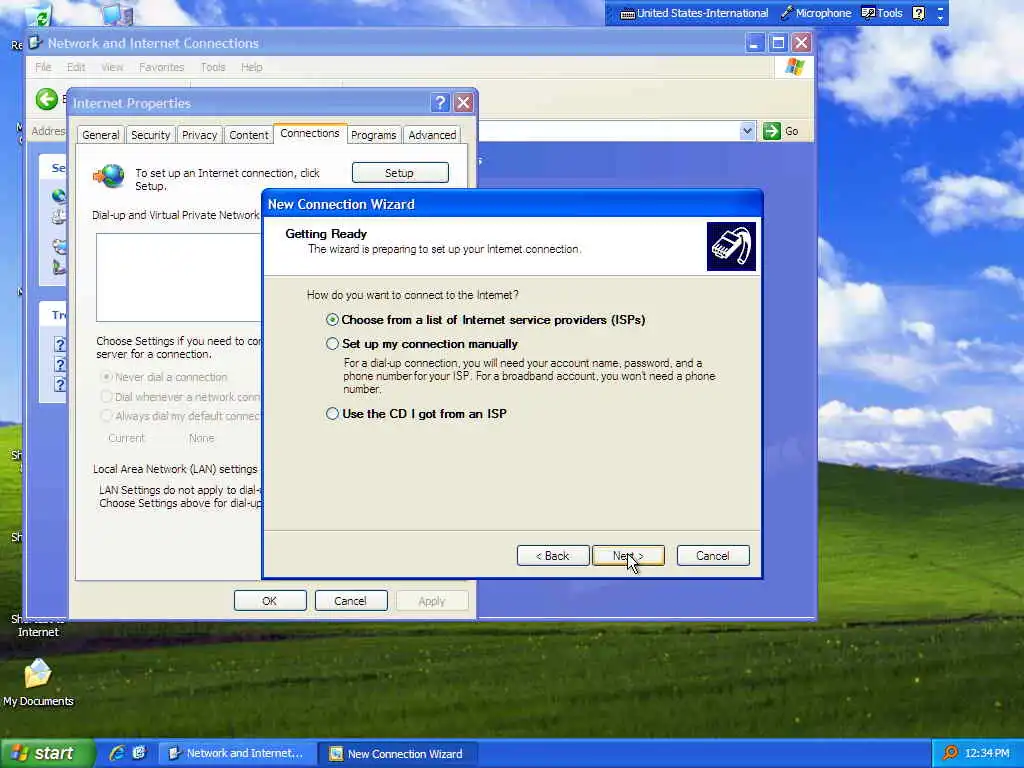Minimize Network and Internet Connections window
The width and height of the screenshot is (1024, 768).
[x=754, y=43]
